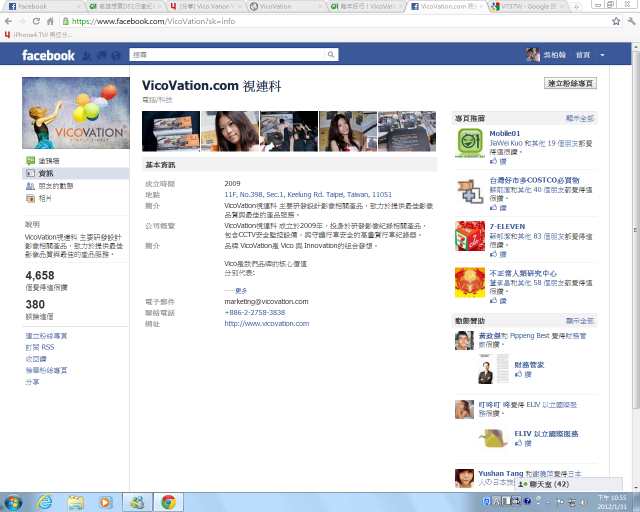The height and width of the screenshot is (512, 640).
Task: Click Chrome icon in taskbar
Action: click(x=168, y=502)
